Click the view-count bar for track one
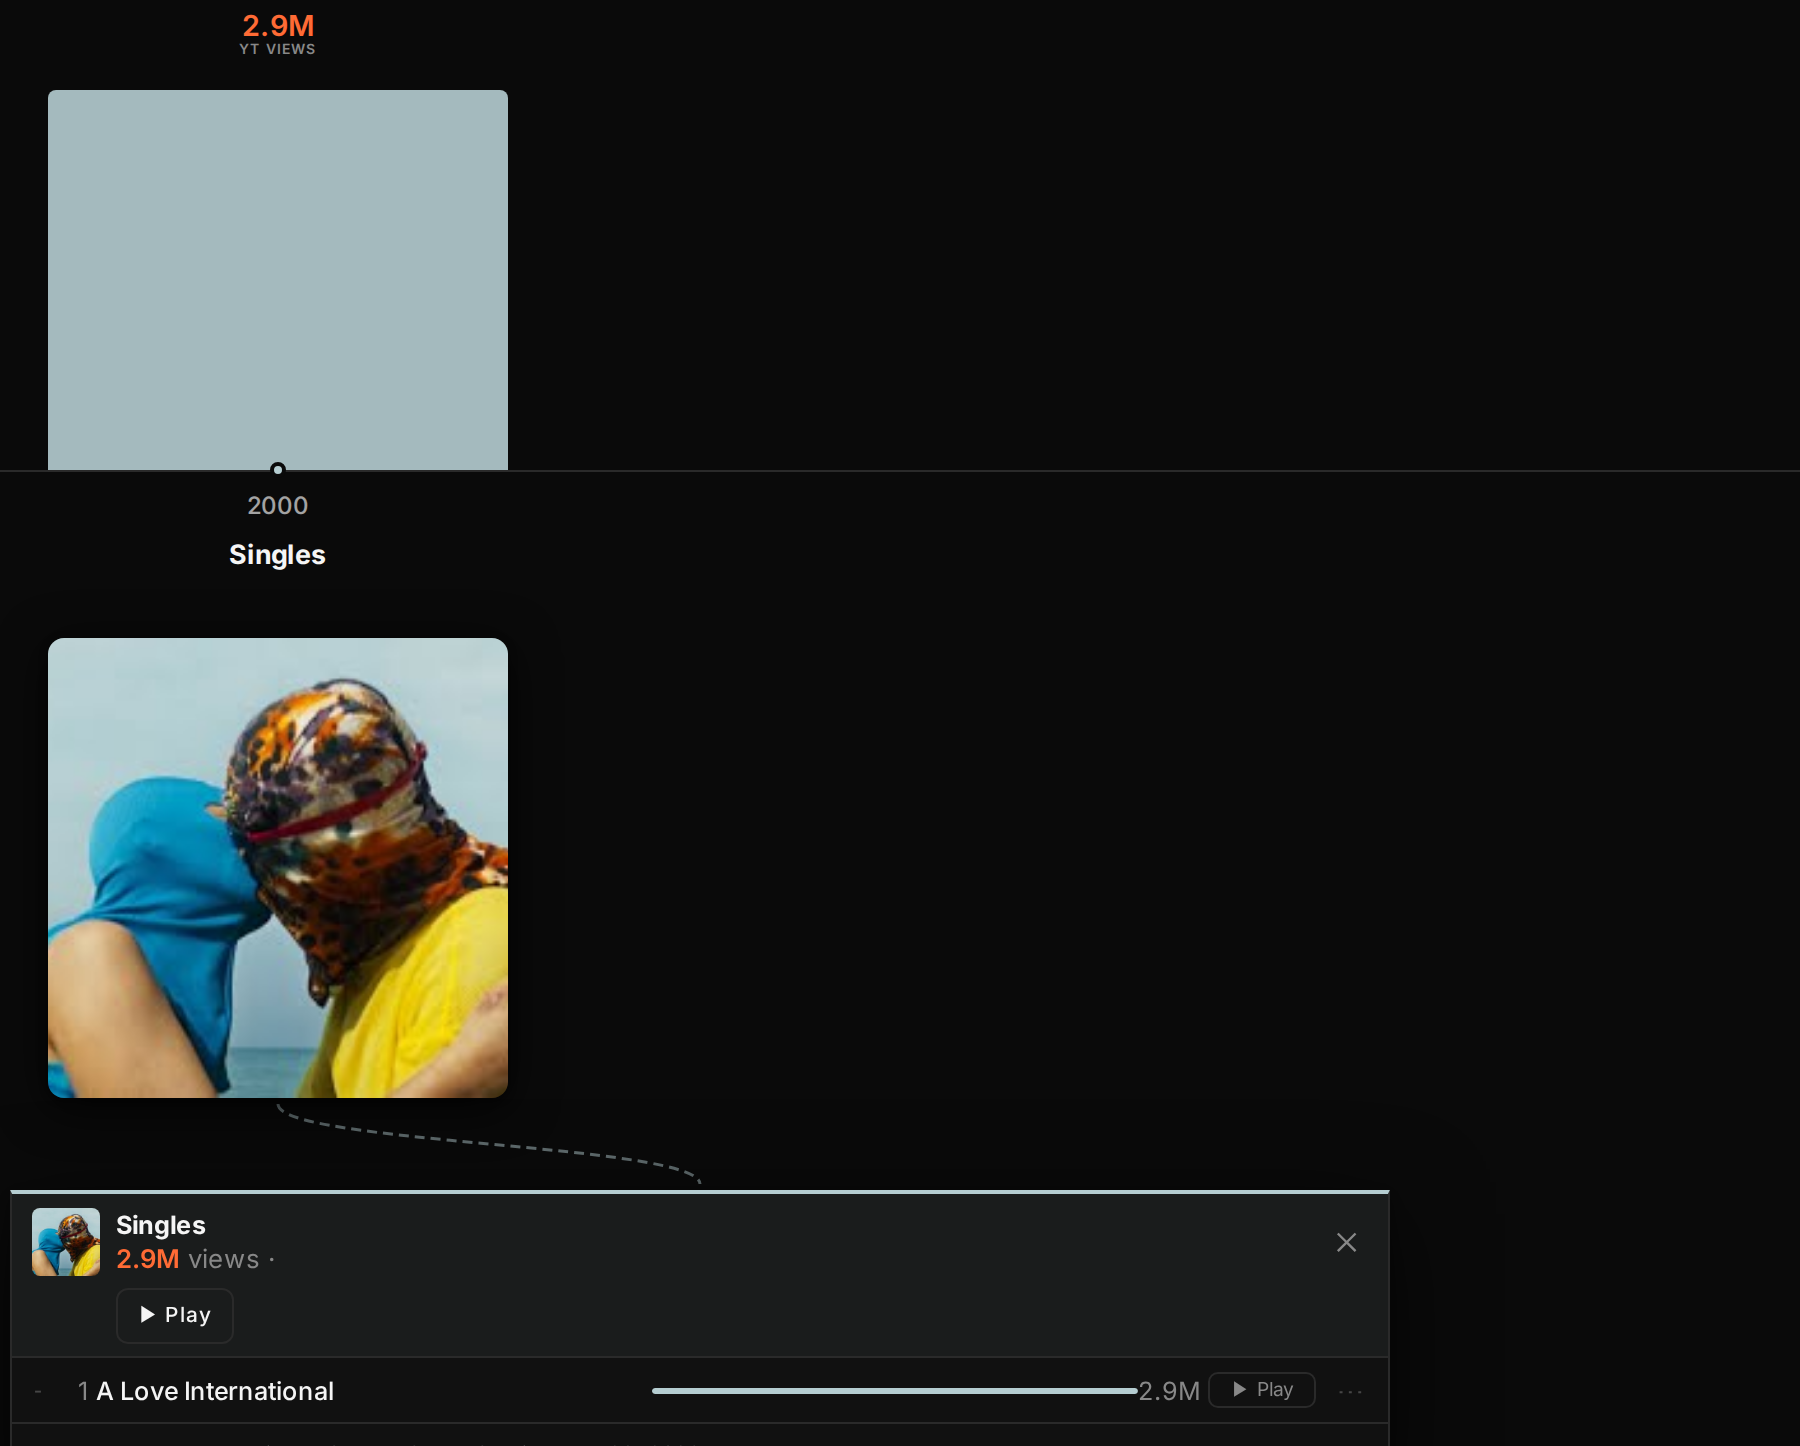1800x1446 pixels. tap(894, 1391)
